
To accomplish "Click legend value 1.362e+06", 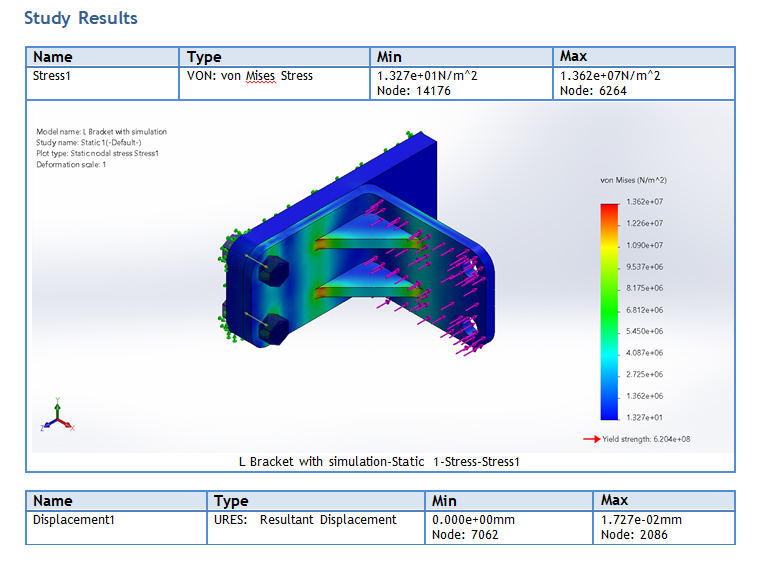I will (x=644, y=396).
